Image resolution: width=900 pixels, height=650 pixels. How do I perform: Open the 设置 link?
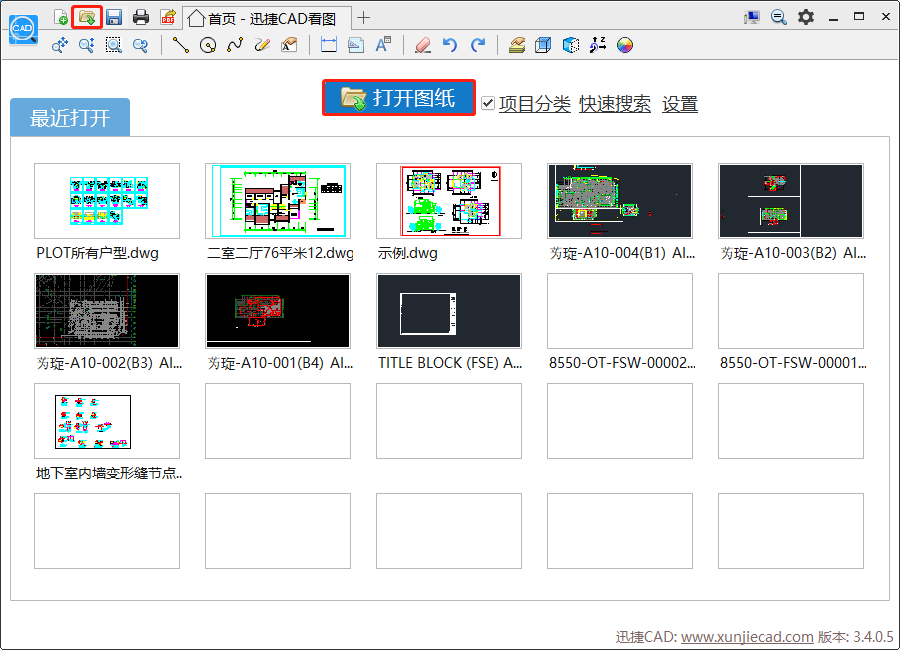[680, 104]
